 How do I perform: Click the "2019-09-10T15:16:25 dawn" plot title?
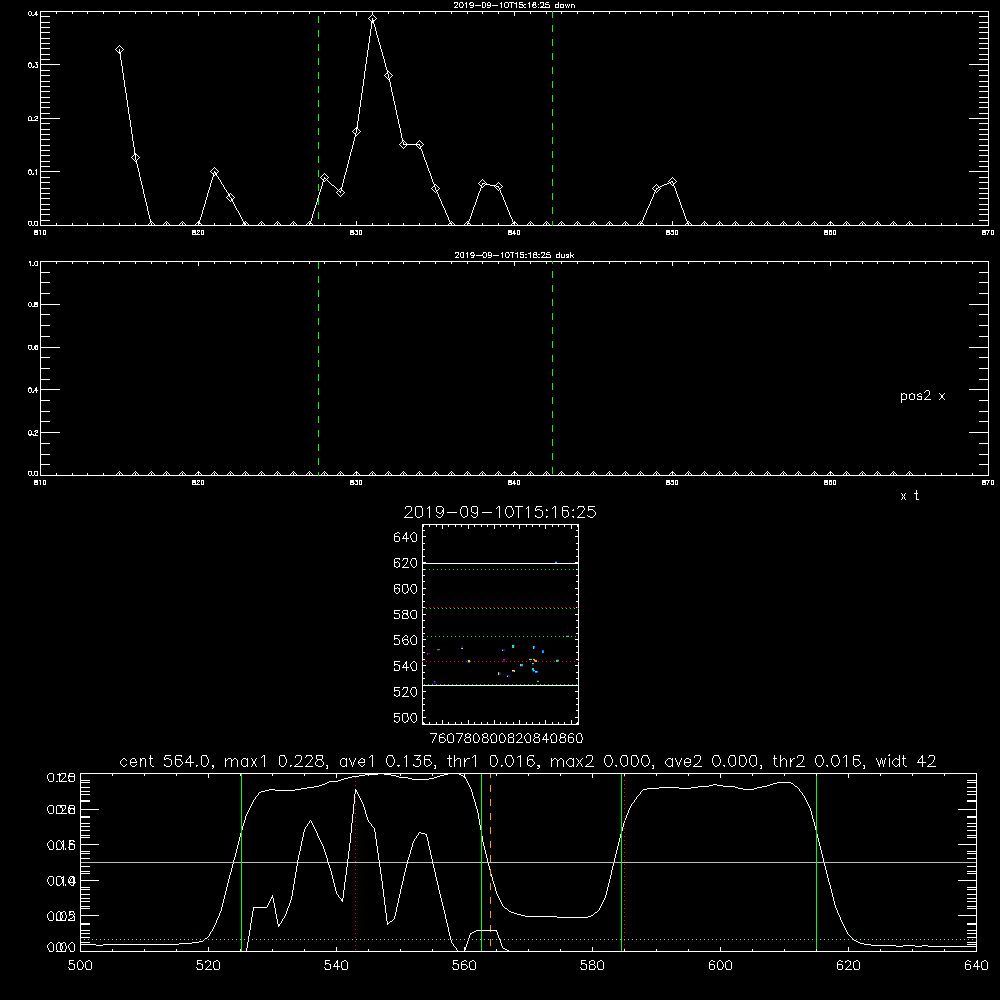click(514, 5)
